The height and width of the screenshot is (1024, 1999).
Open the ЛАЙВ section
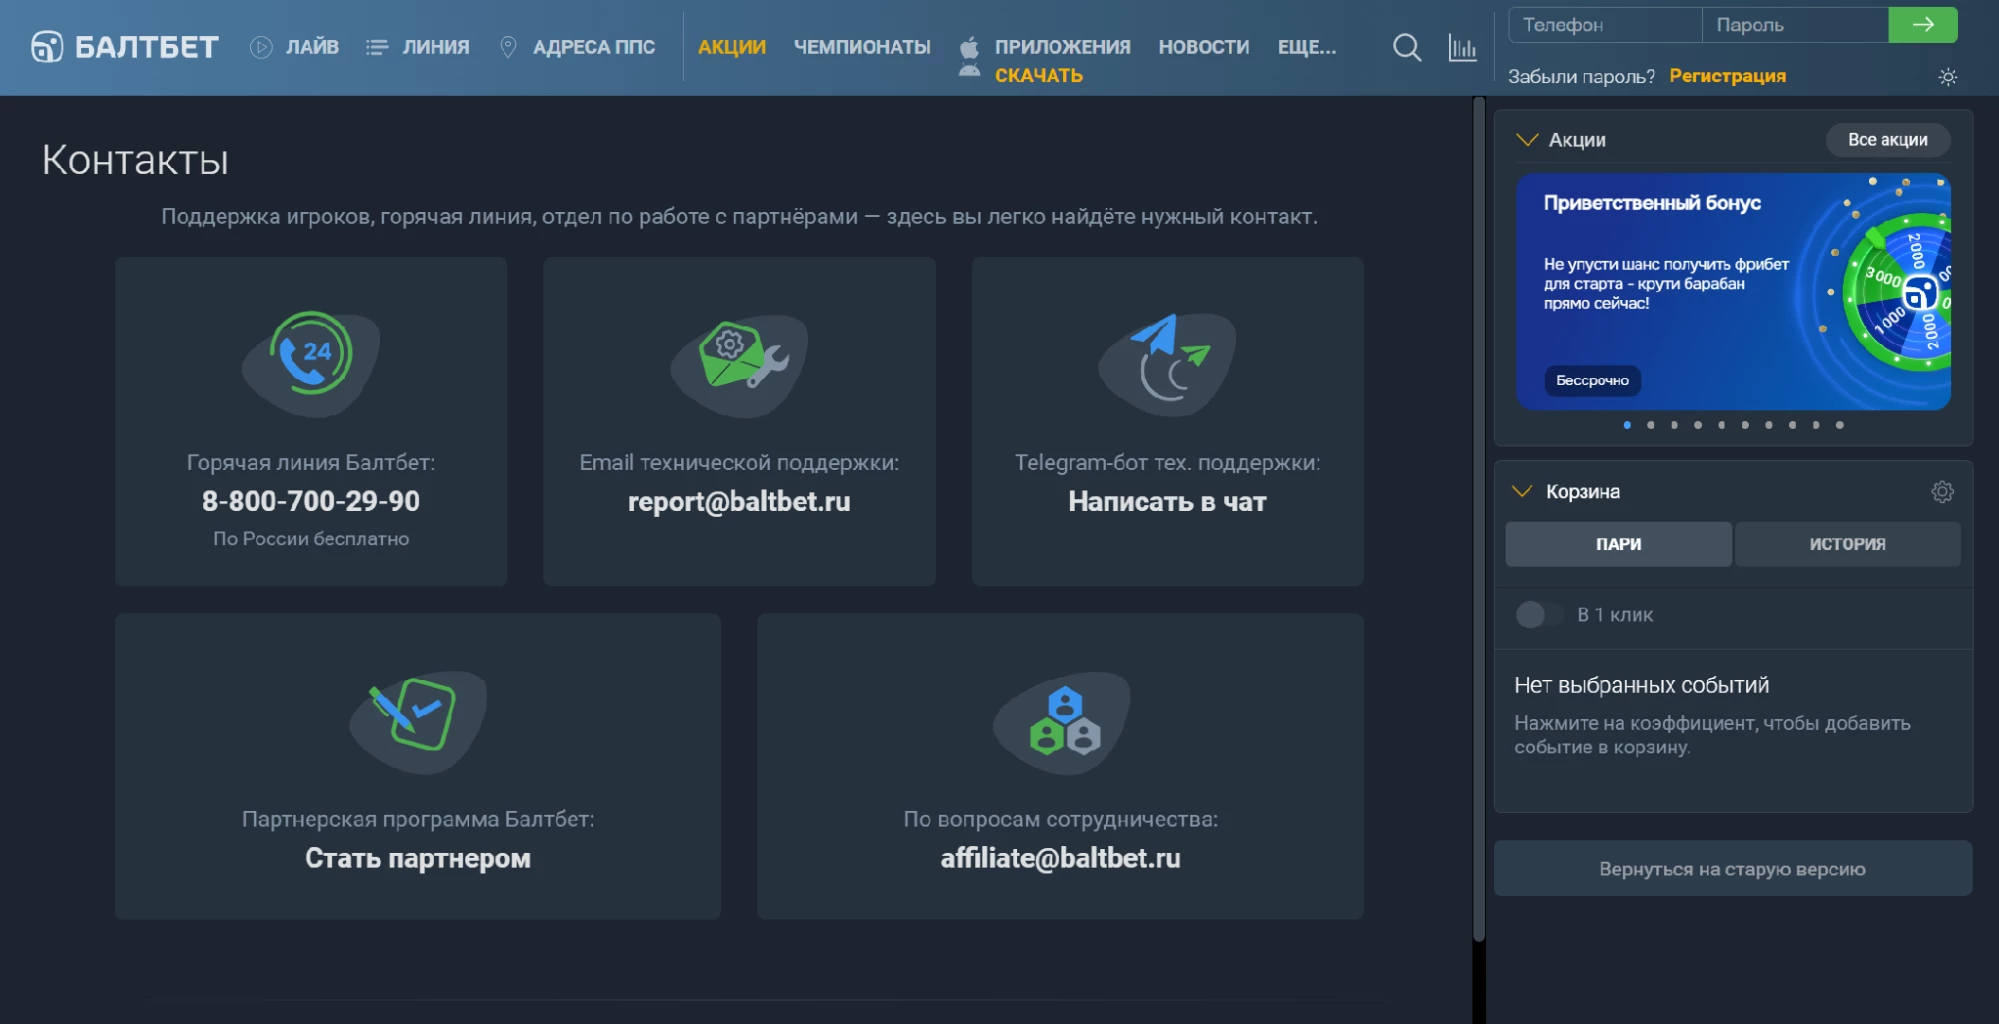312,47
